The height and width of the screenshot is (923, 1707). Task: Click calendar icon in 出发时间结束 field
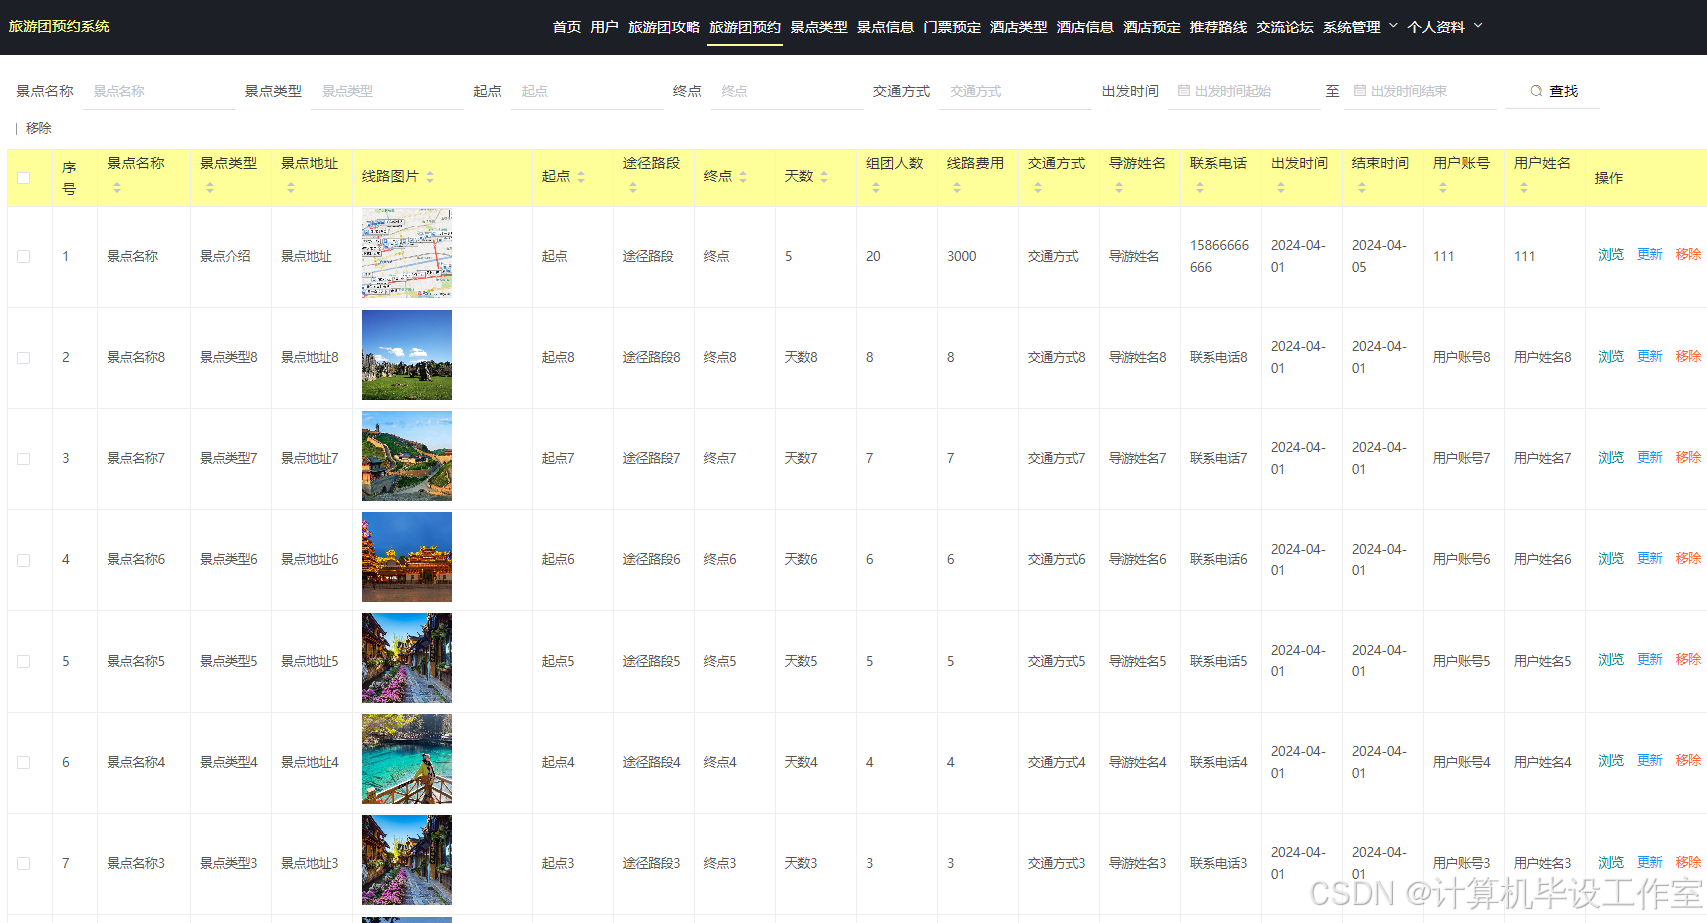(x=1360, y=91)
